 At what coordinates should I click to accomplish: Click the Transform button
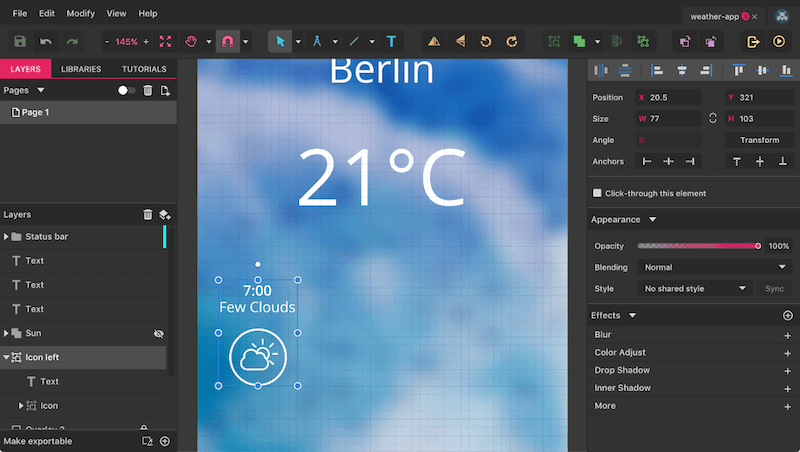click(x=759, y=140)
